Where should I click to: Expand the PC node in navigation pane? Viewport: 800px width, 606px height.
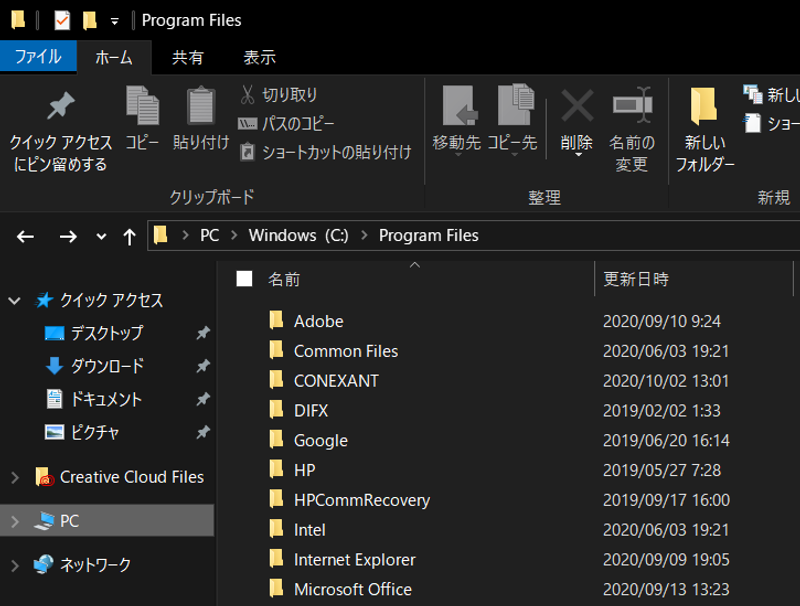coord(15,521)
